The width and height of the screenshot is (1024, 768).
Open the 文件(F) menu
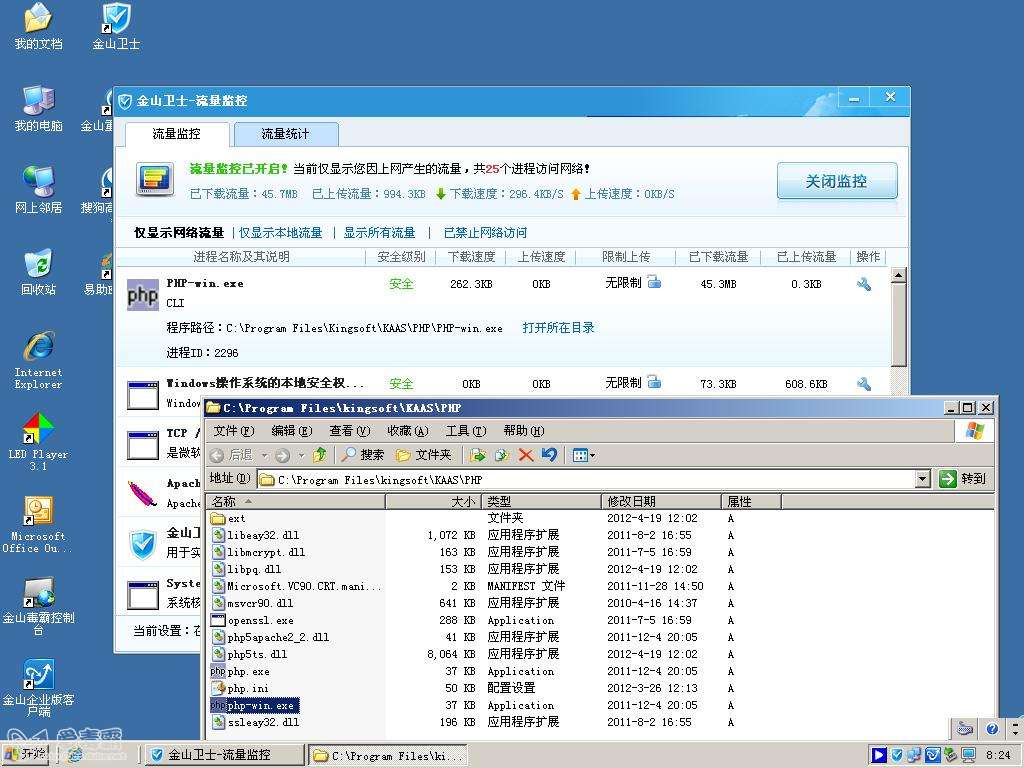click(234, 431)
